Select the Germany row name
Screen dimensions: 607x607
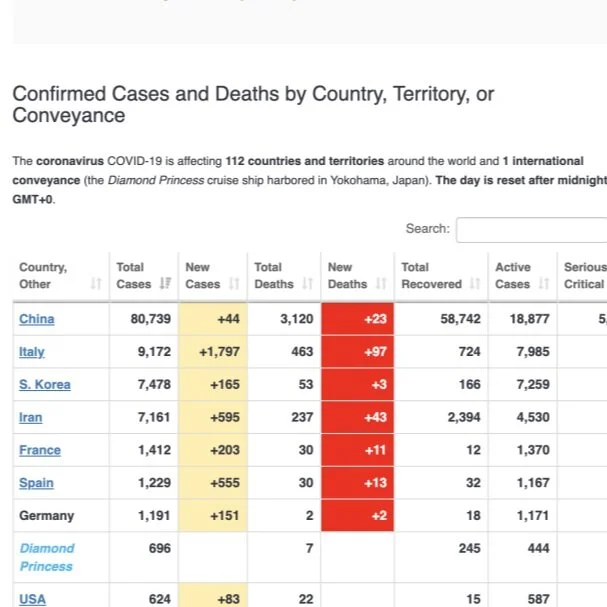click(46, 516)
